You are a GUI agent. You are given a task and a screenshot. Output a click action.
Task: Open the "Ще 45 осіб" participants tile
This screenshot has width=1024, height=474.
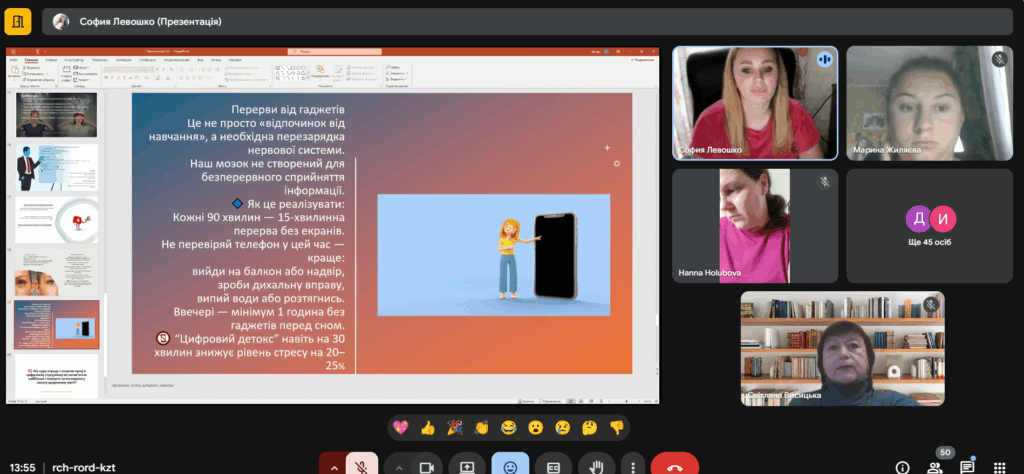click(x=930, y=225)
